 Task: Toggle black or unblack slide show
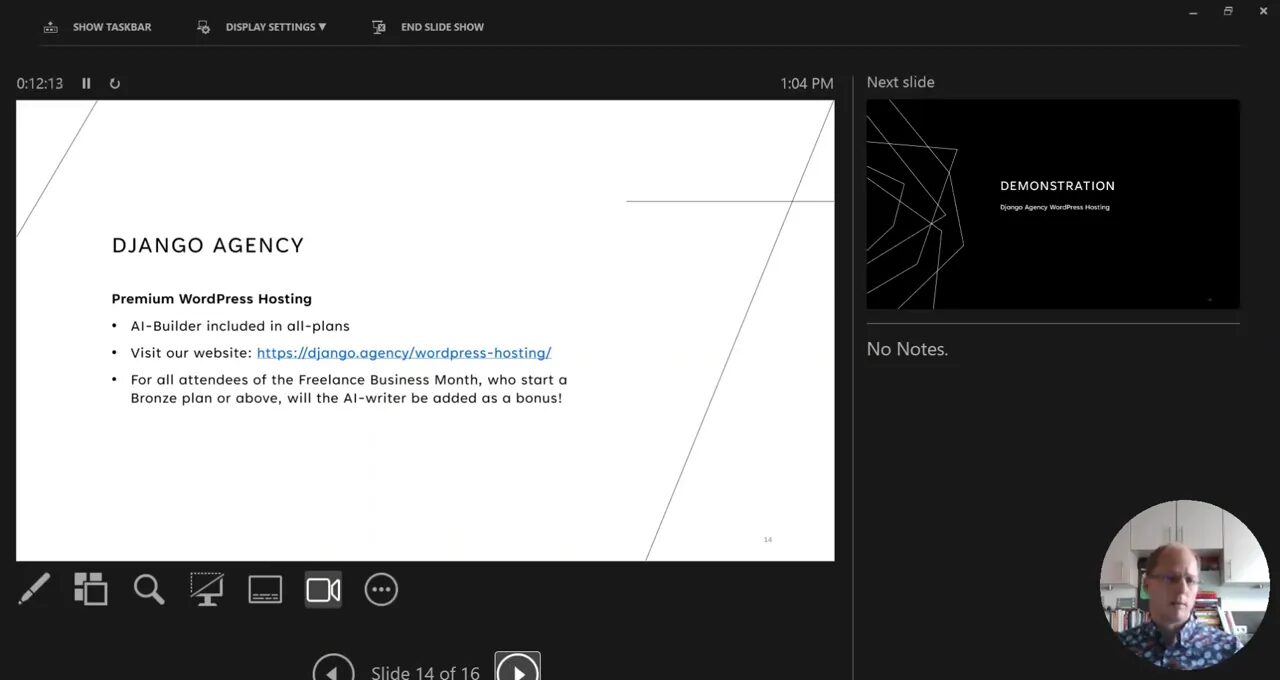coord(207,589)
